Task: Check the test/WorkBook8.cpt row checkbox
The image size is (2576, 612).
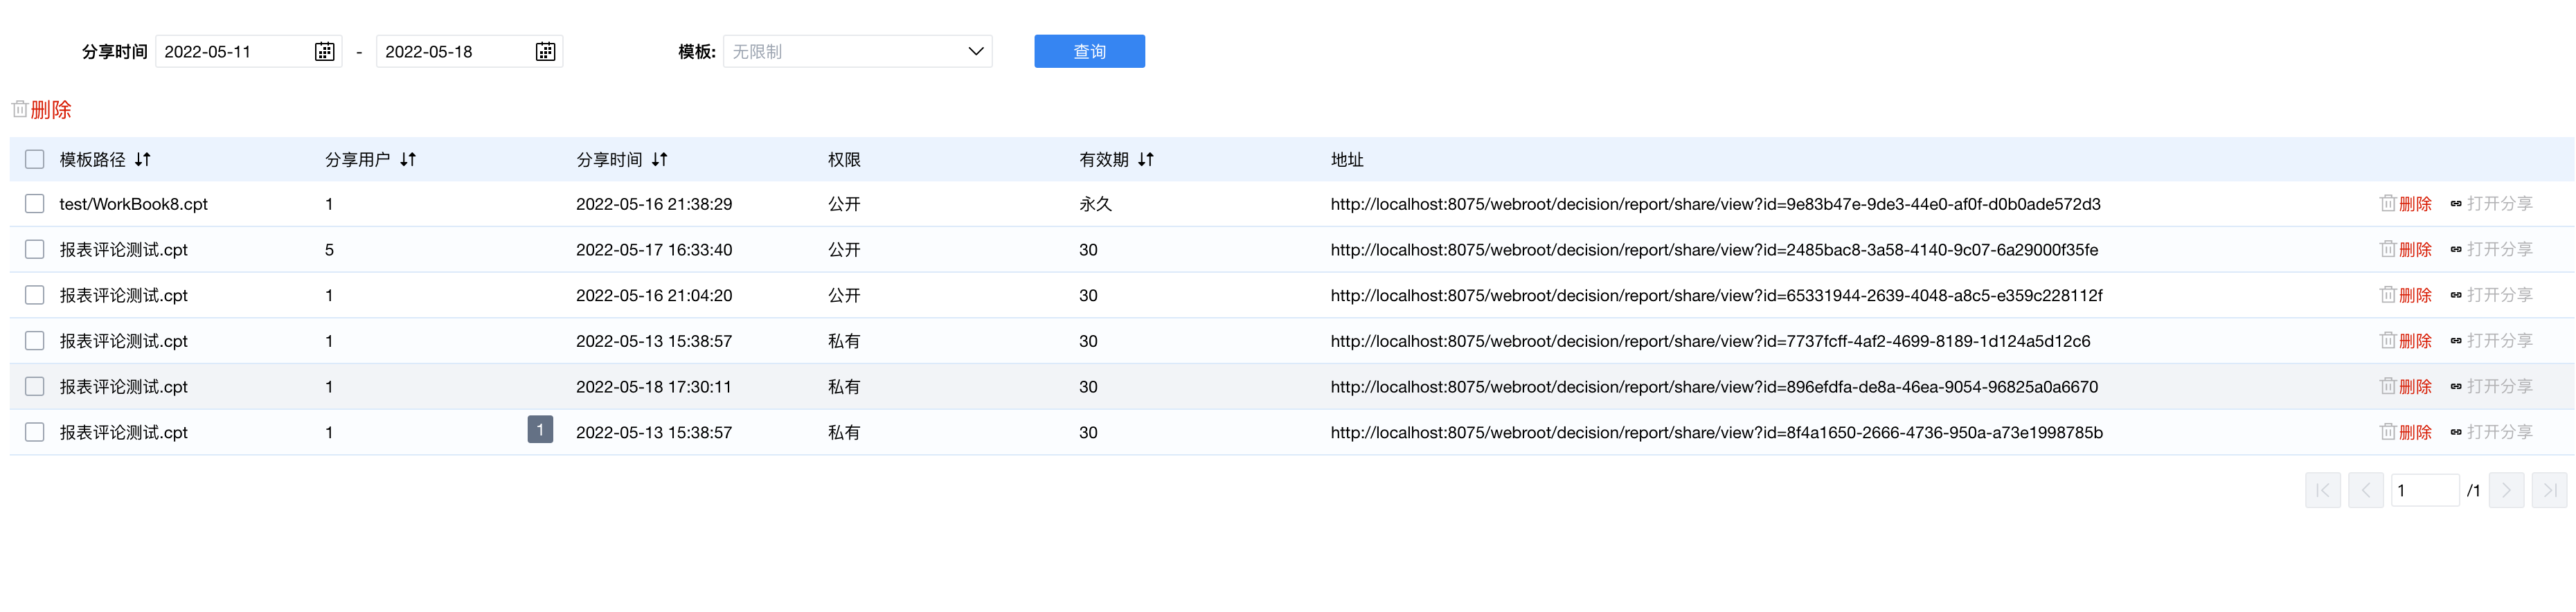Action: coord(35,204)
